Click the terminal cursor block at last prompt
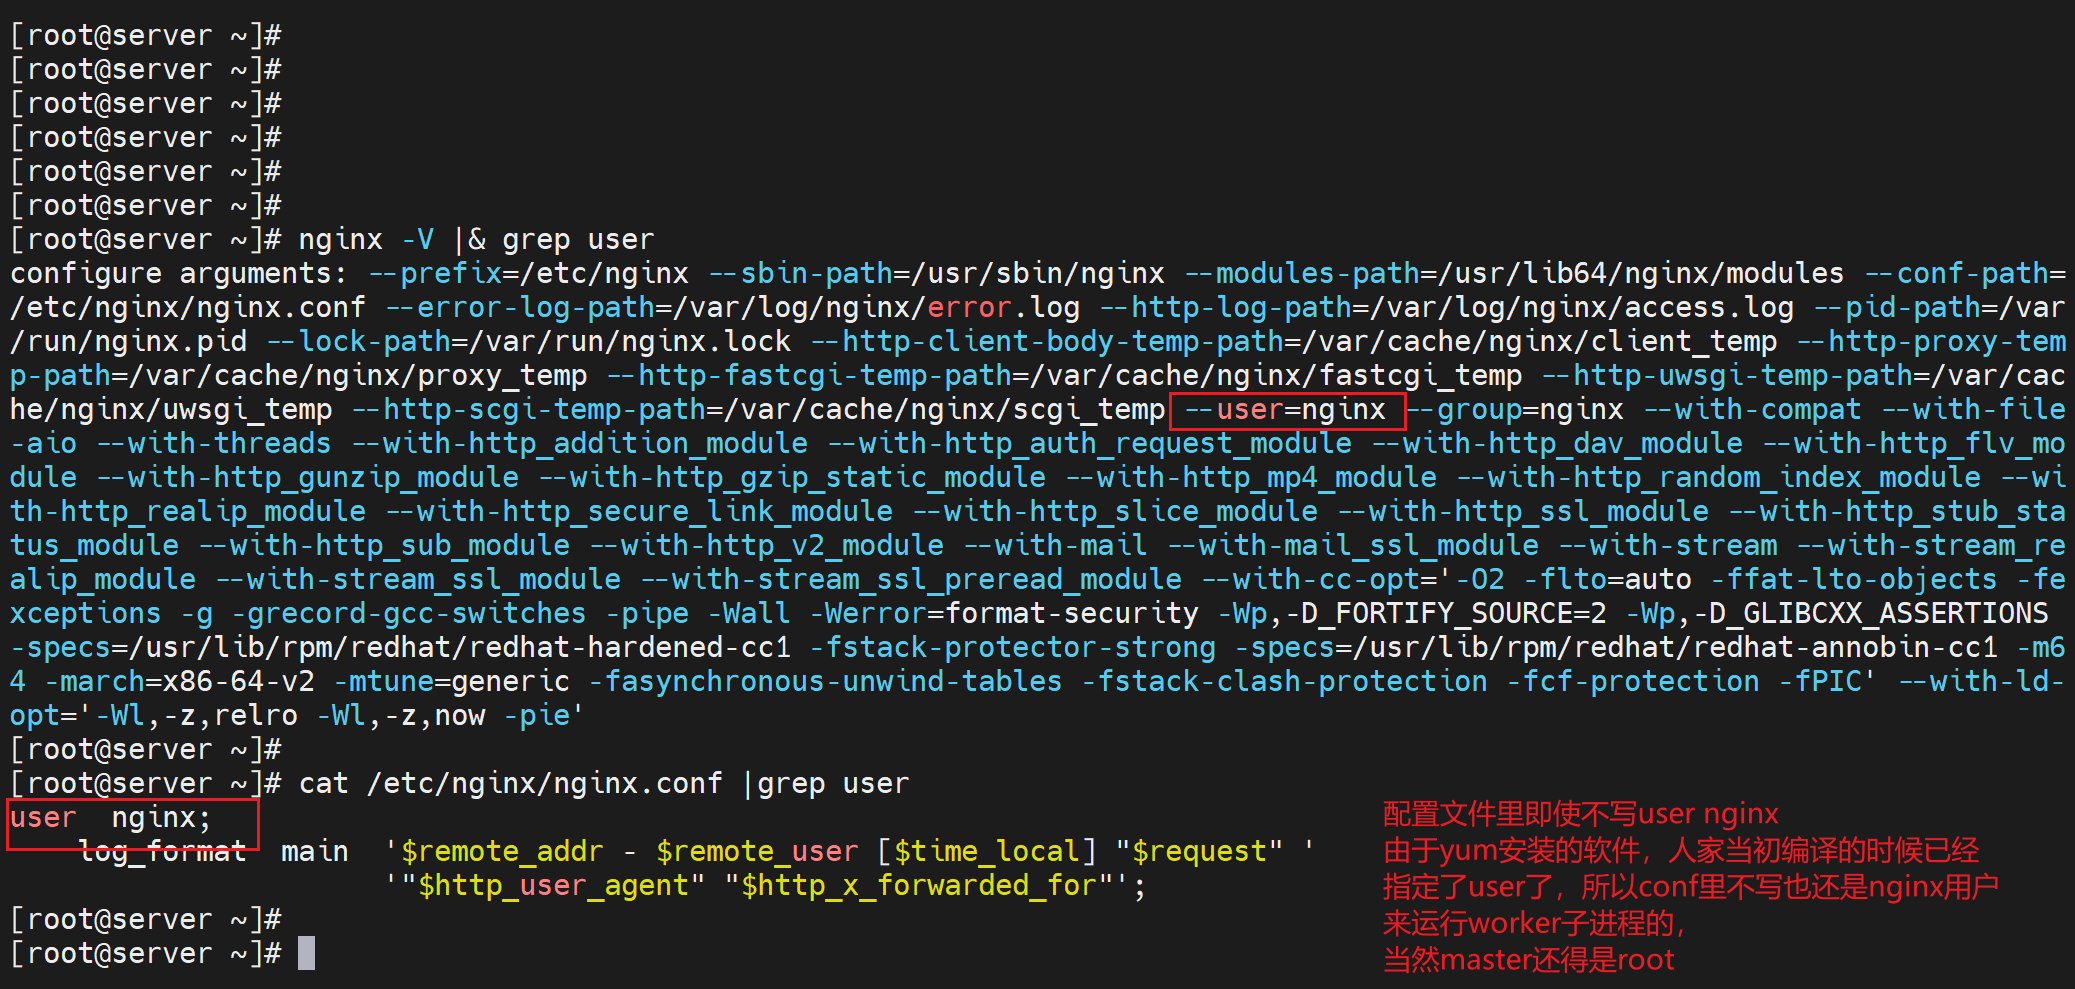Viewport: 2075px width, 989px height. tap(307, 953)
